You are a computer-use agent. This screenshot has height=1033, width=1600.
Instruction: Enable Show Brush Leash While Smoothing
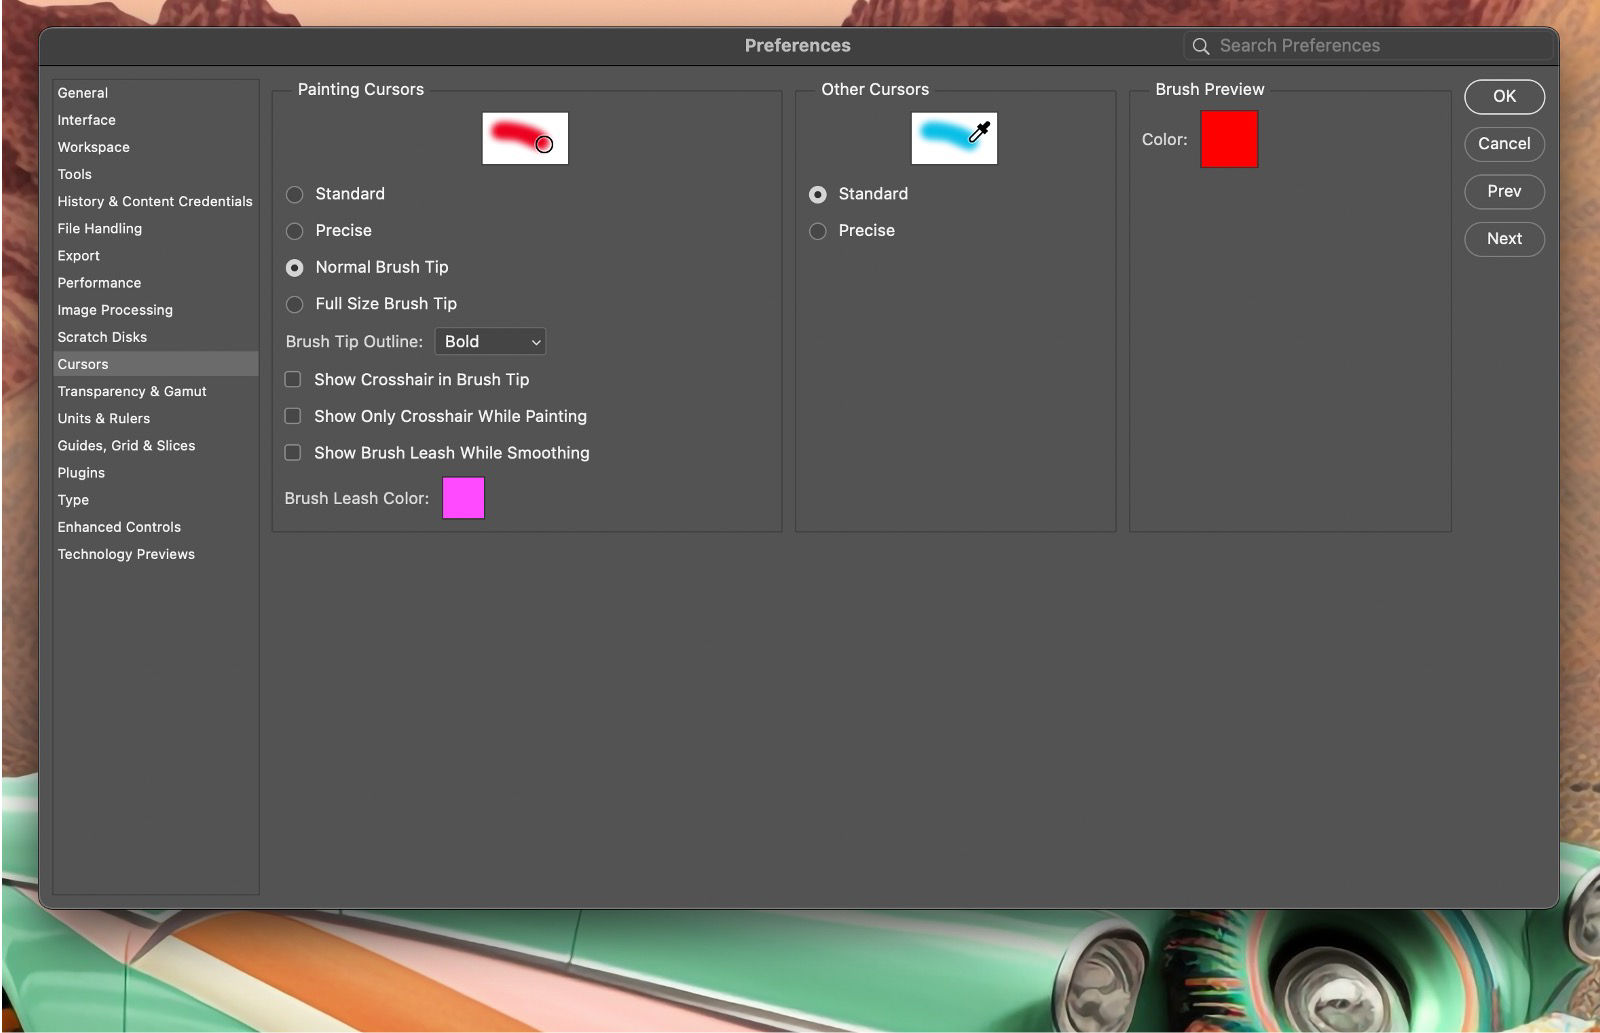(x=292, y=452)
